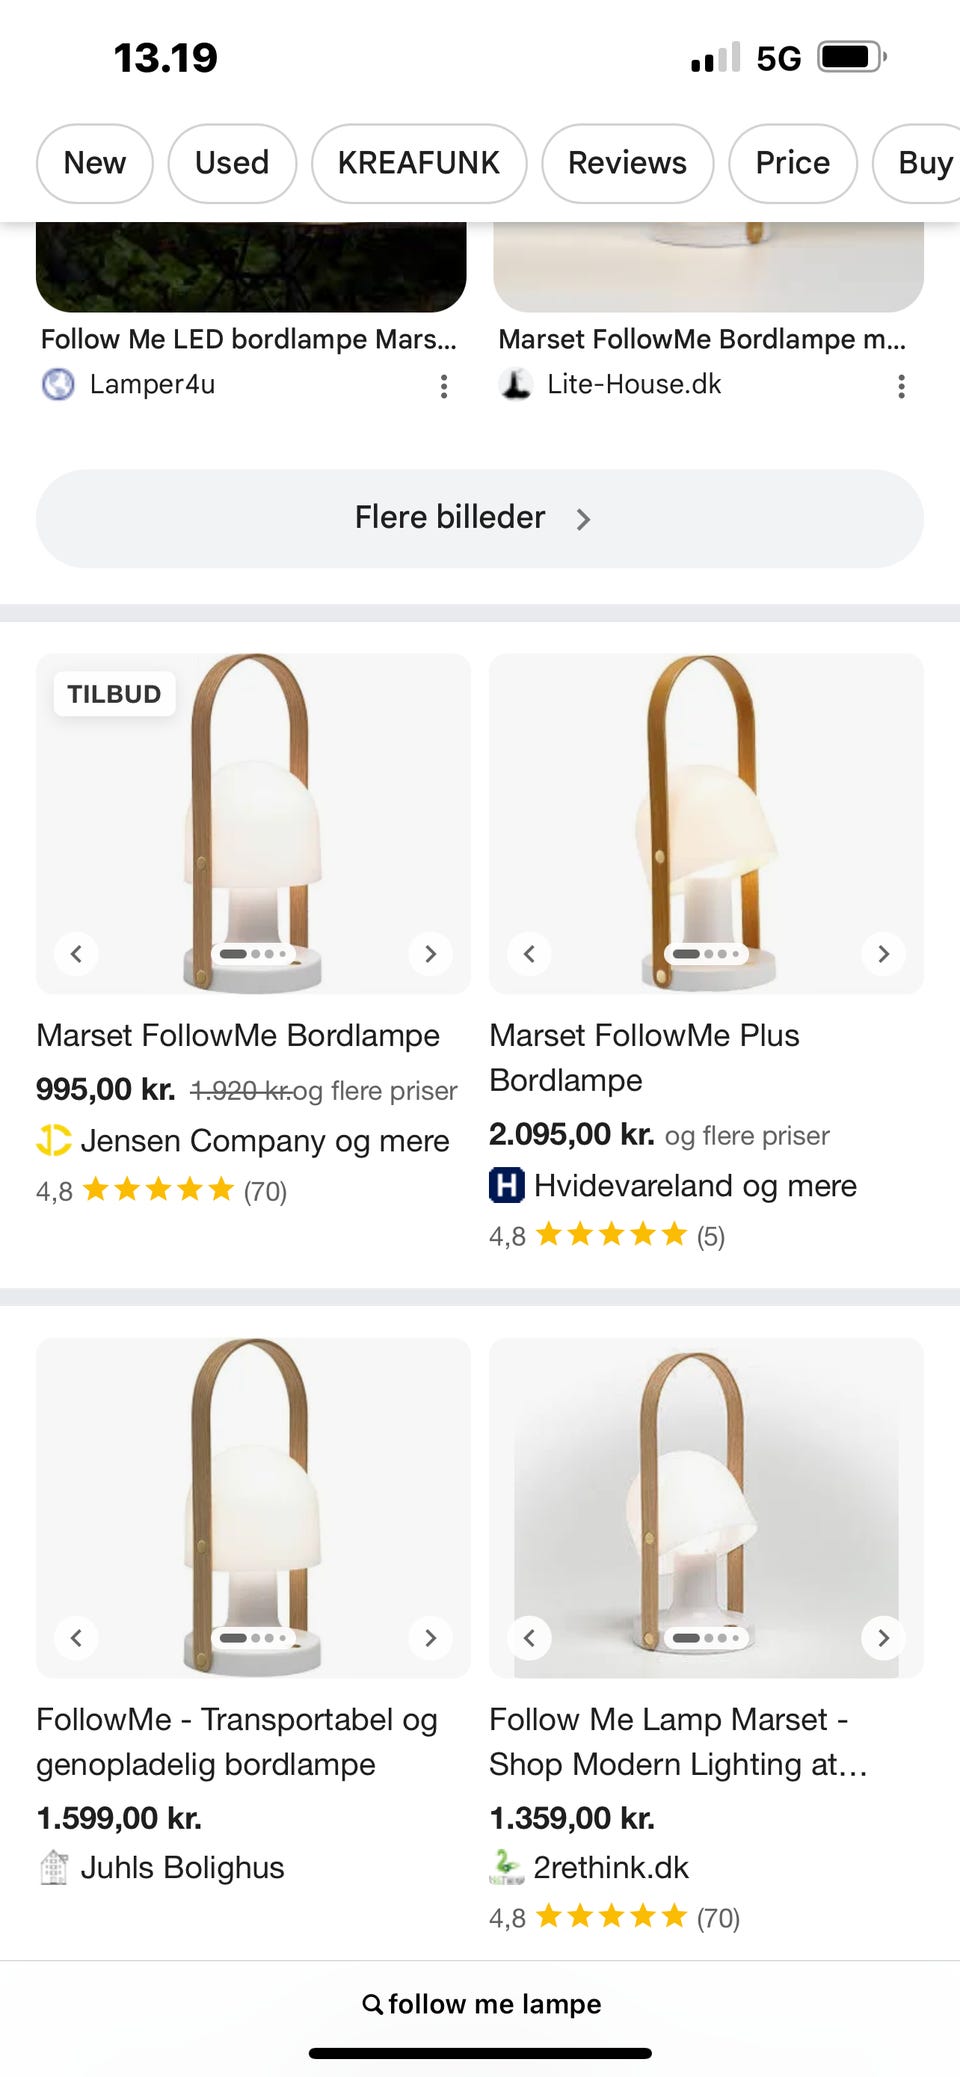This screenshot has width=960, height=2077.
Task: Show previous image of Marset FollowMe Bordlampe
Action: [76, 954]
